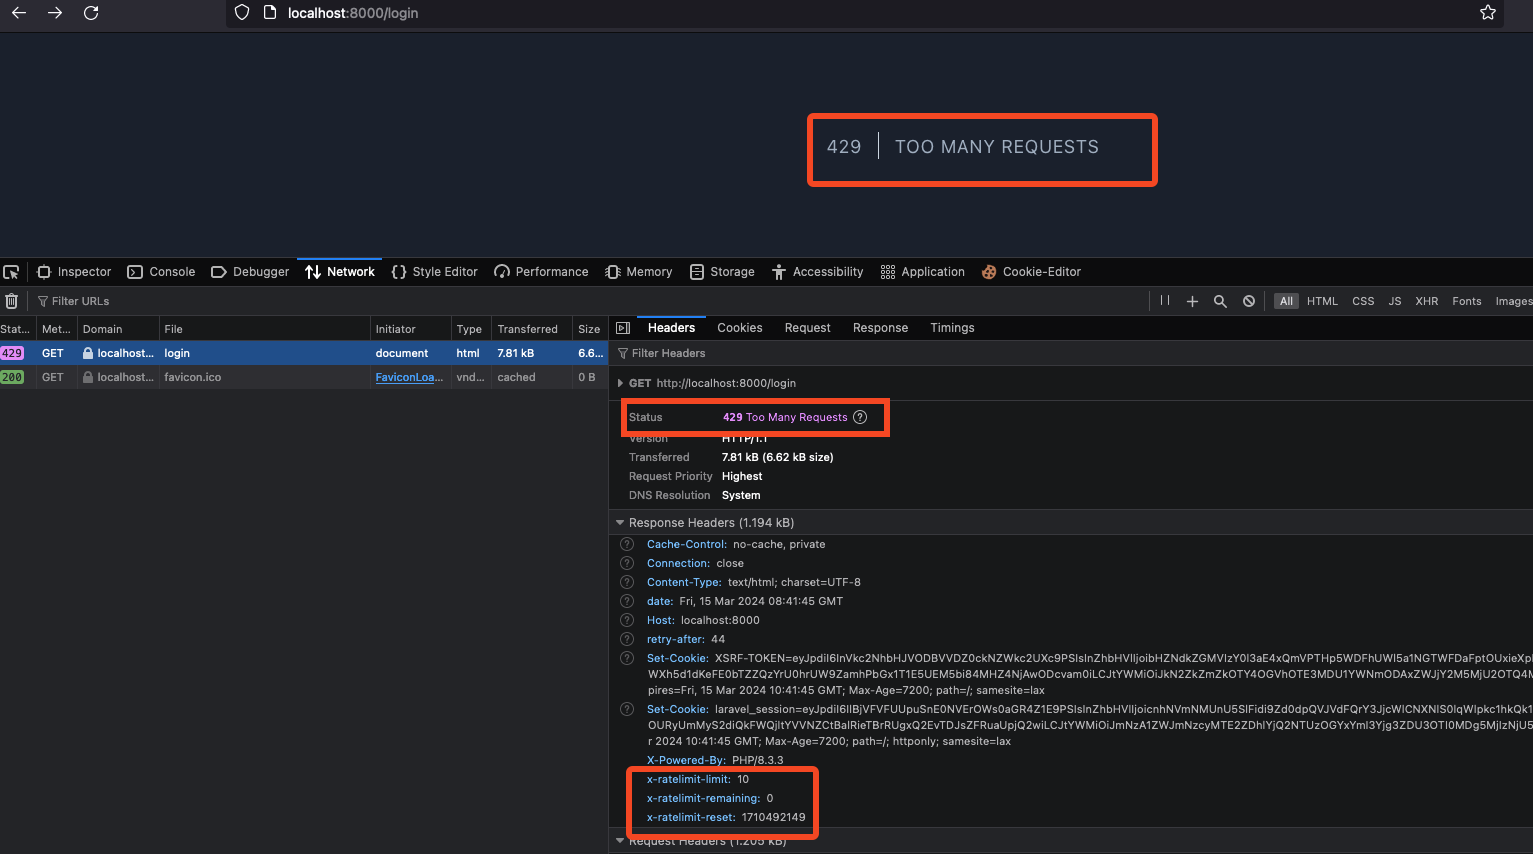Show the Request tab in details
The height and width of the screenshot is (854, 1533).
pyautogui.click(x=808, y=328)
